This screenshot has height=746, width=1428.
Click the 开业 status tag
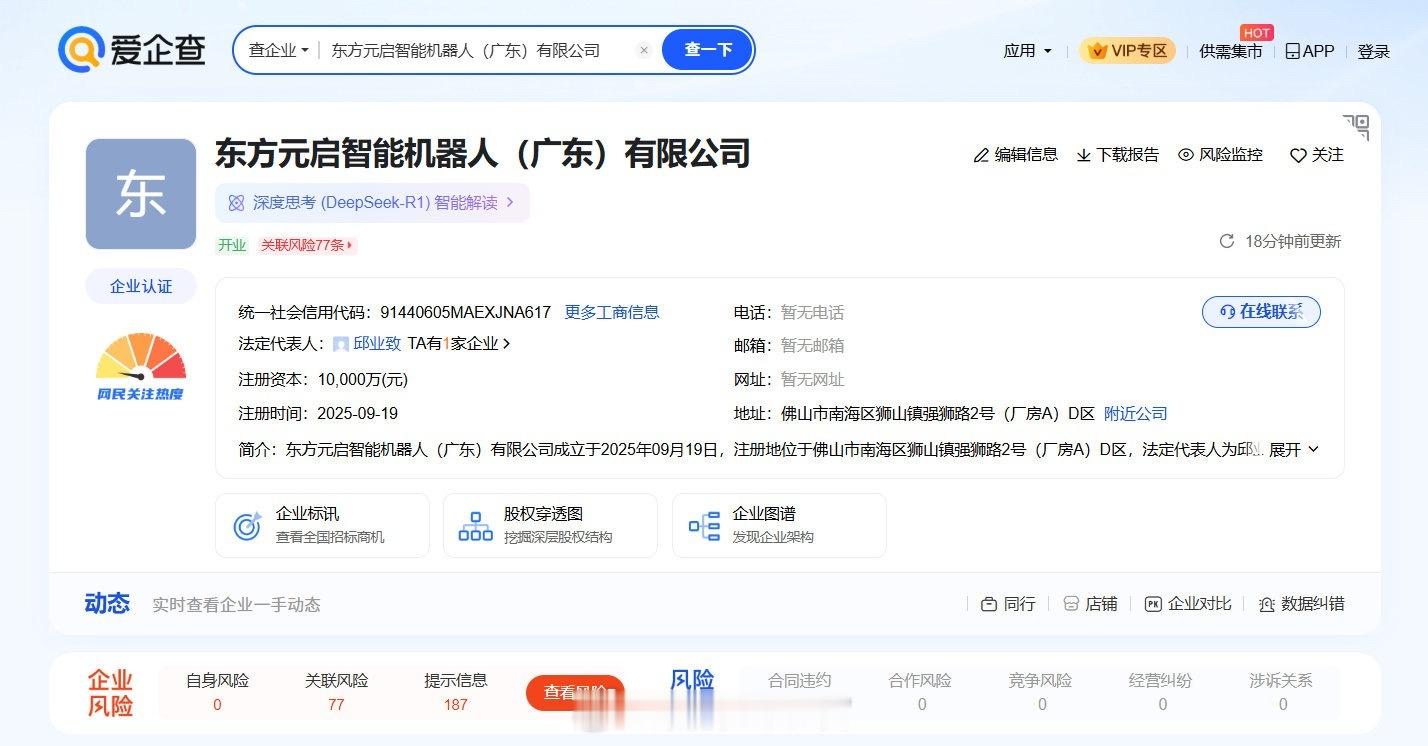click(232, 245)
